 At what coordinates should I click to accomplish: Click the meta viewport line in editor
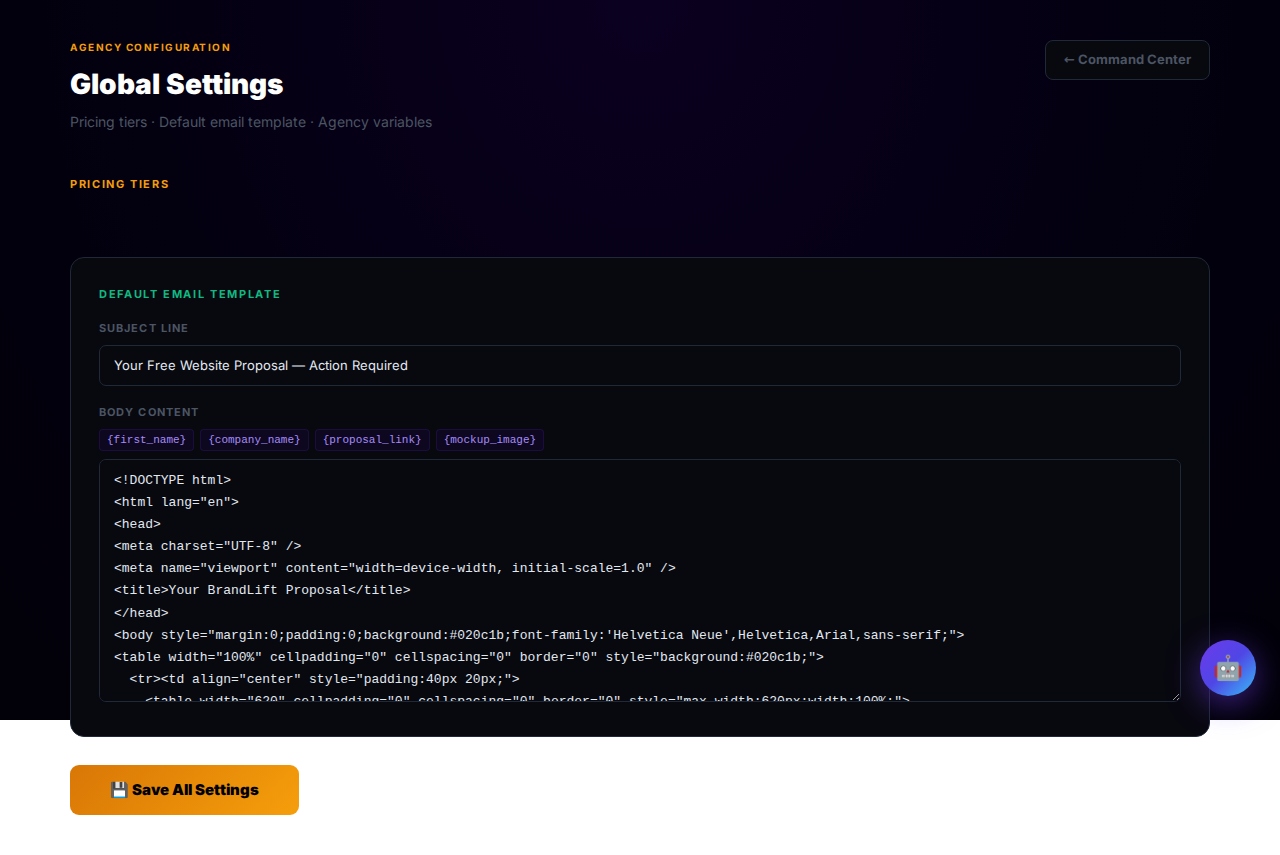pyautogui.click(x=394, y=568)
